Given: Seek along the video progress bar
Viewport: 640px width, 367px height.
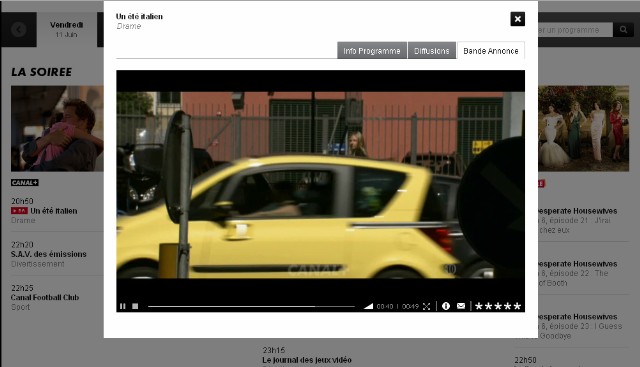Looking at the screenshot, I should 251,306.
